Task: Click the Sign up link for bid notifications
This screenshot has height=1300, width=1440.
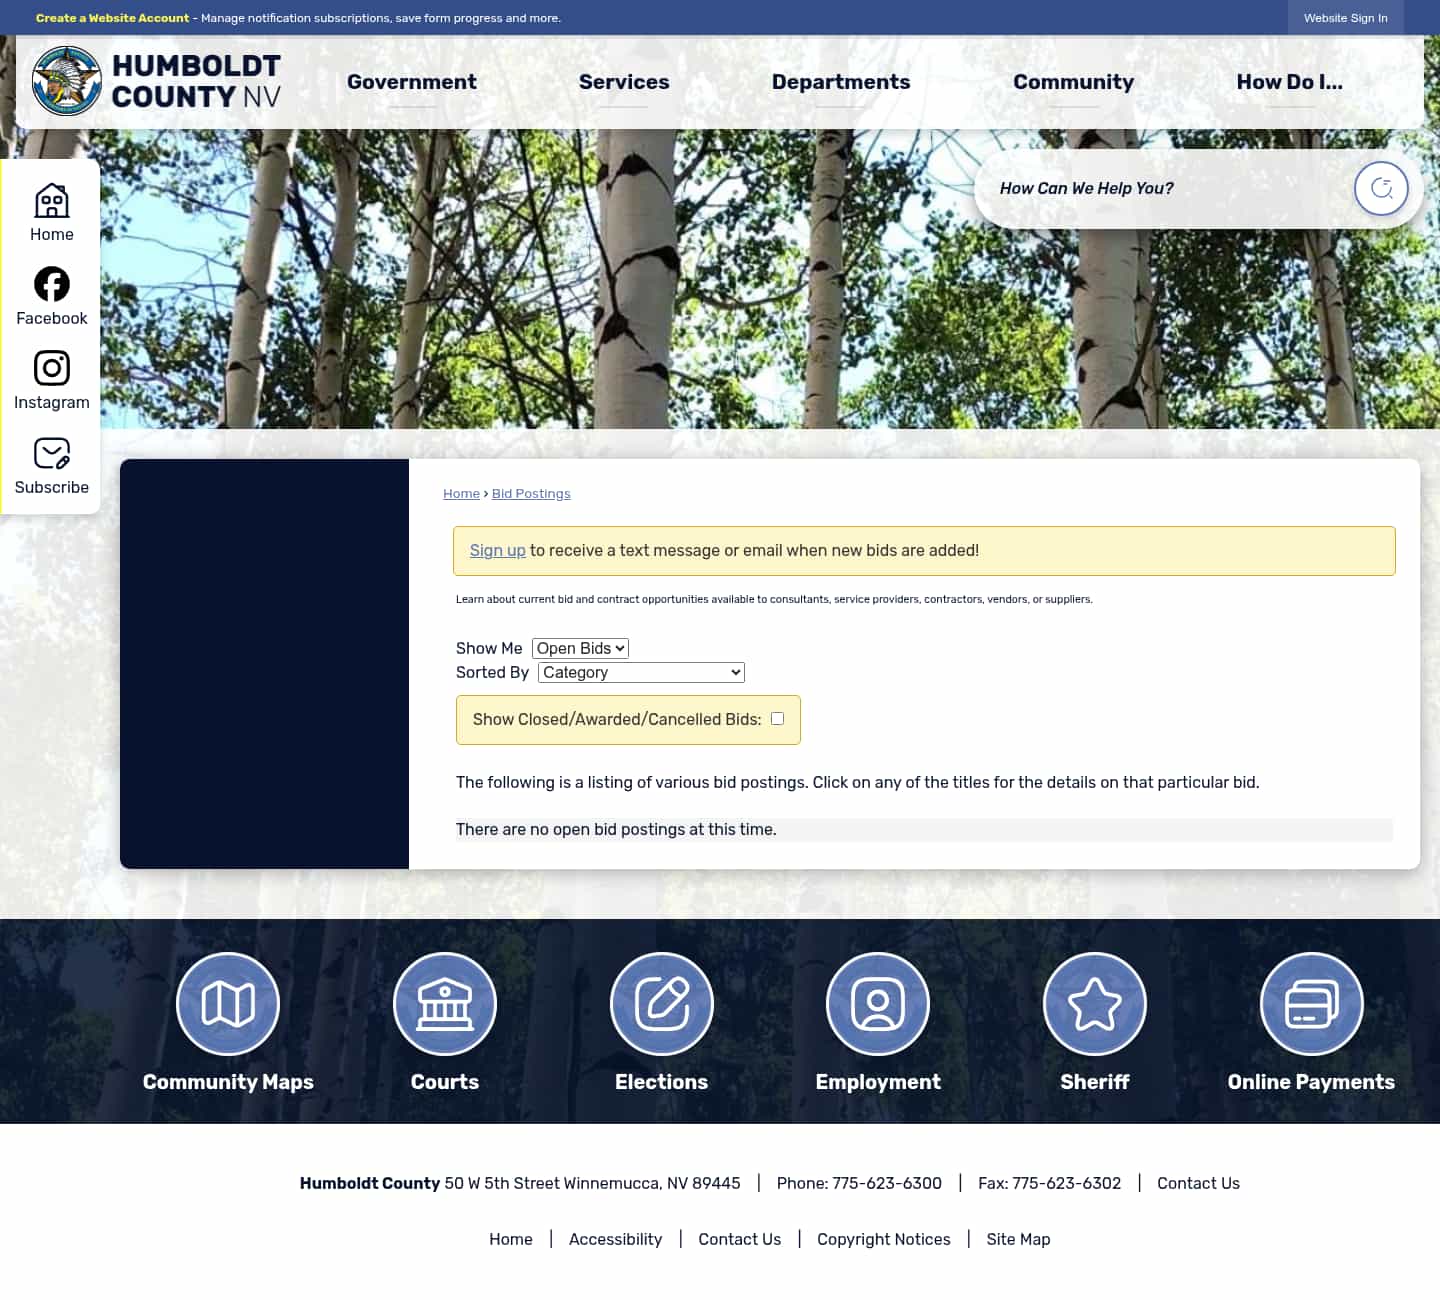Action: tap(497, 550)
